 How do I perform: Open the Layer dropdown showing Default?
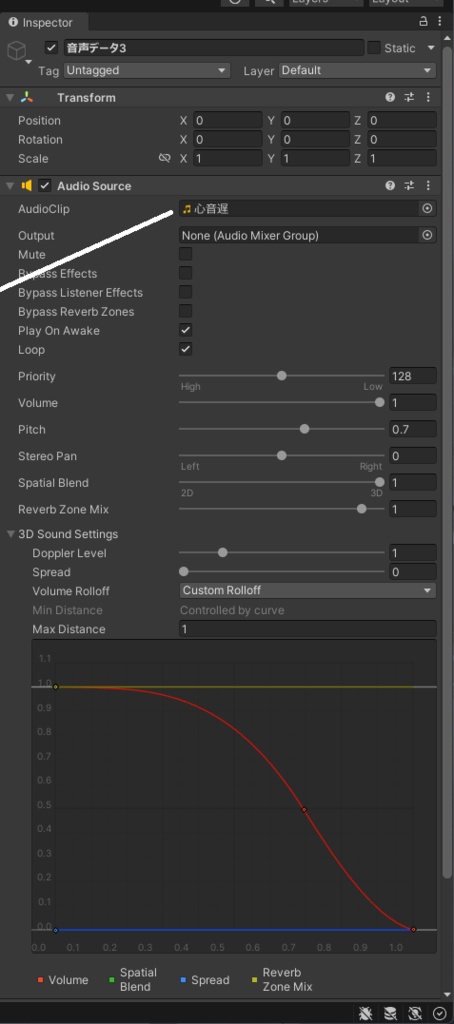[357, 71]
